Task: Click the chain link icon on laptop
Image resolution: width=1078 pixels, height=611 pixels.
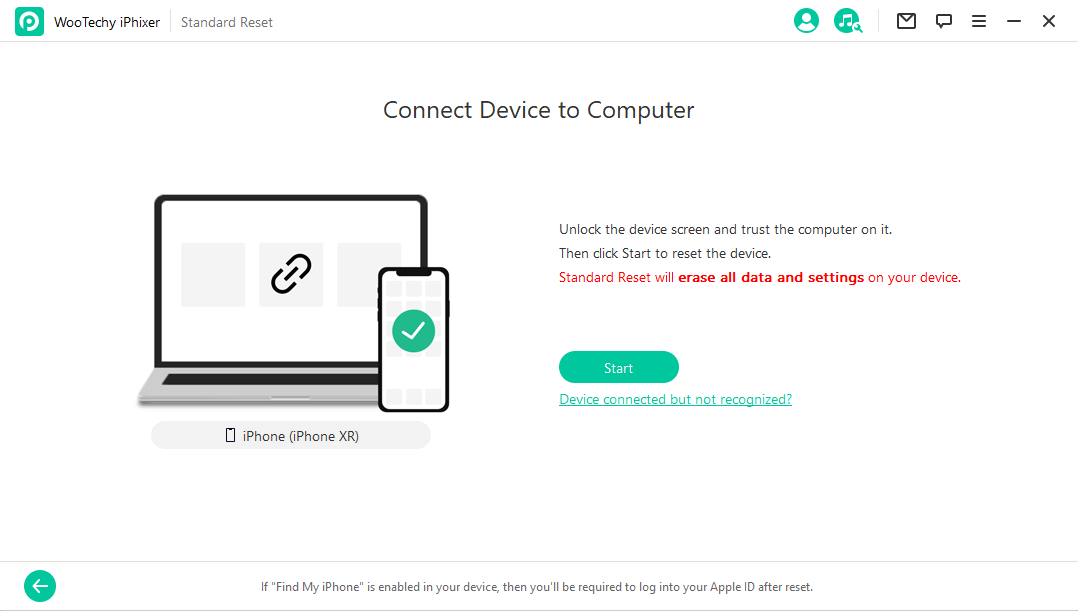Action: (x=291, y=274)
